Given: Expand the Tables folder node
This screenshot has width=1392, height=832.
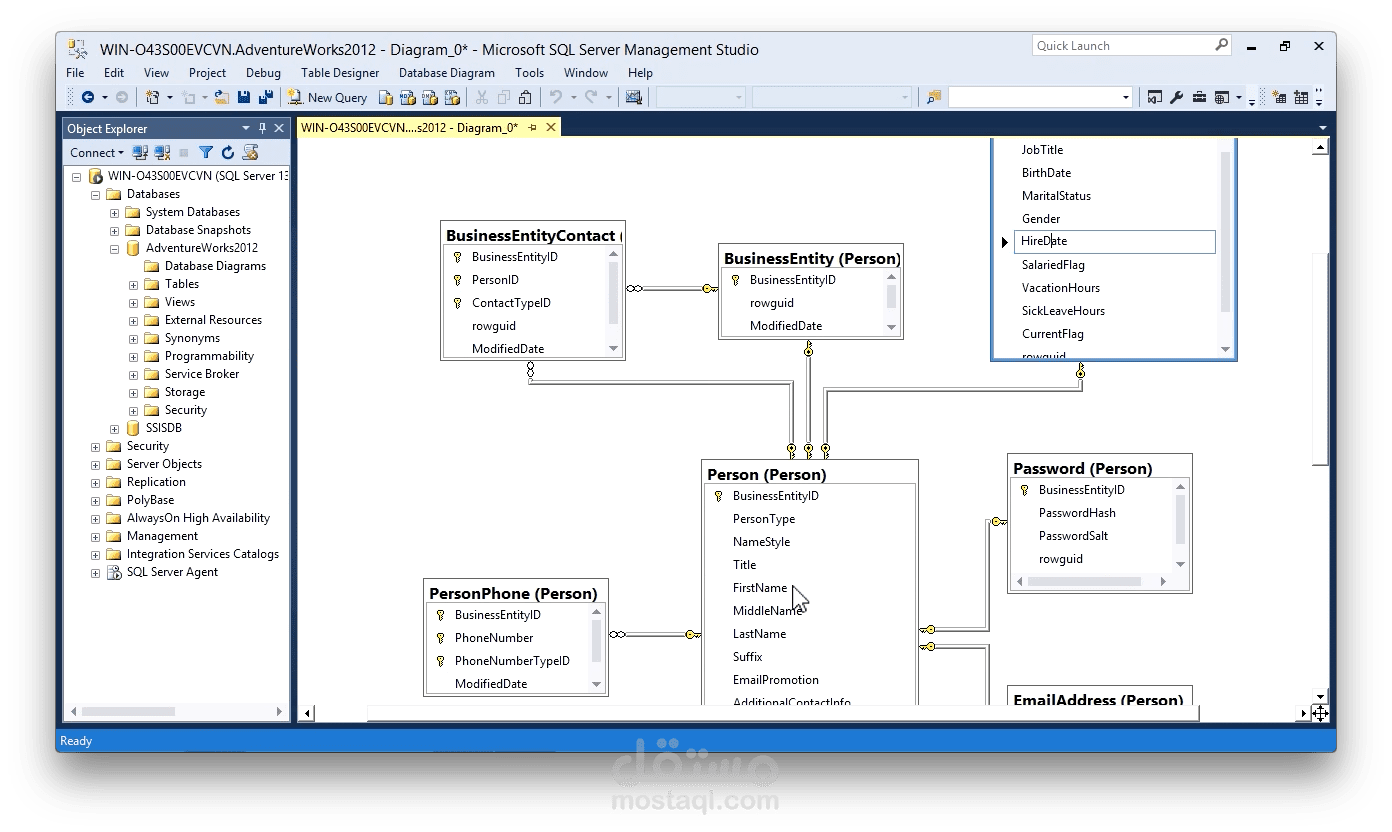Looking at the screenshot, I should (133, 284).
